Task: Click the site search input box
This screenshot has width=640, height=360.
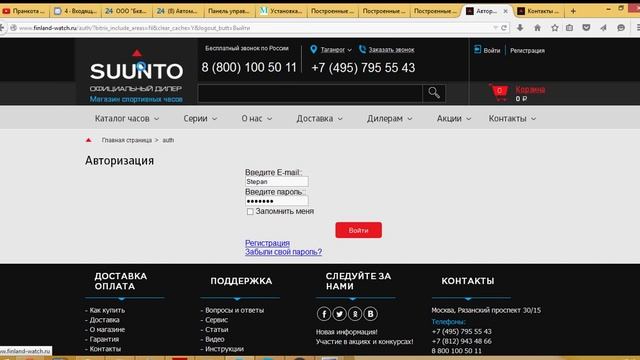Action: (310, 93)
